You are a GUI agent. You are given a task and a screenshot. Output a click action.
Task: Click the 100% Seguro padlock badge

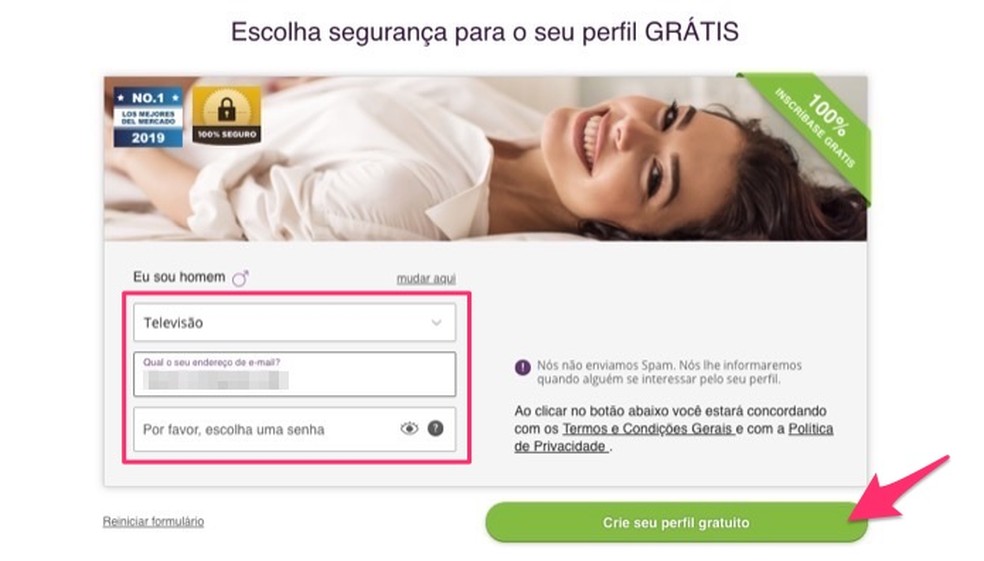[227, 115]
